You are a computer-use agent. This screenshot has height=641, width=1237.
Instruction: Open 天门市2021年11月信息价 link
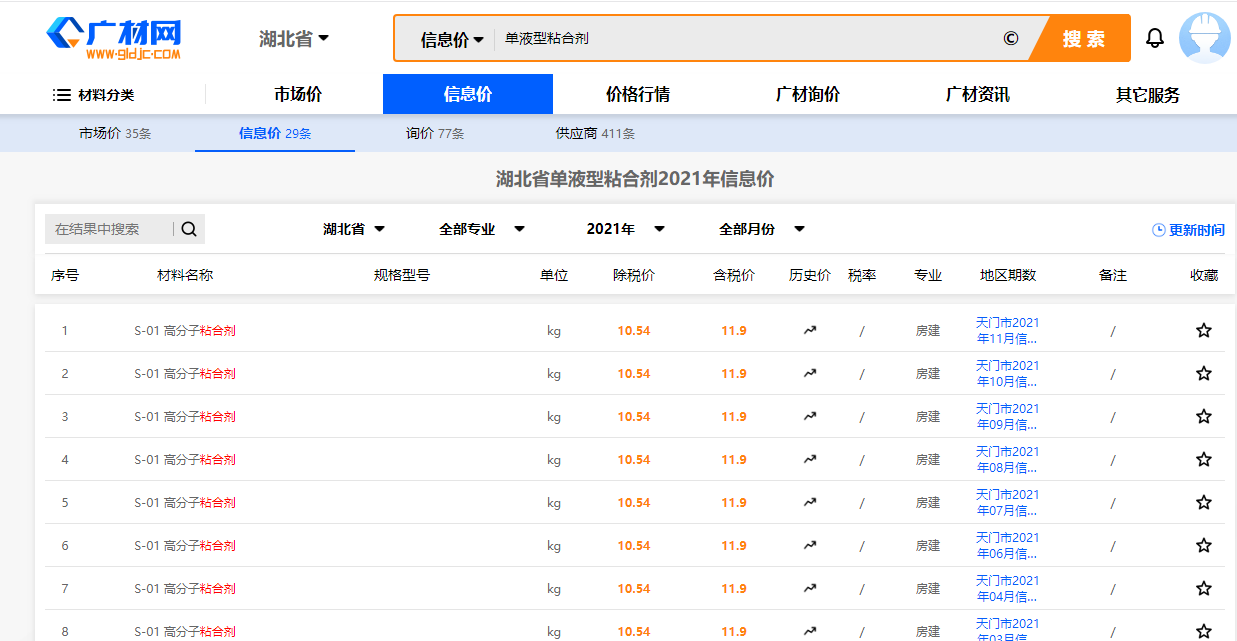click(x=1007, y=331)
